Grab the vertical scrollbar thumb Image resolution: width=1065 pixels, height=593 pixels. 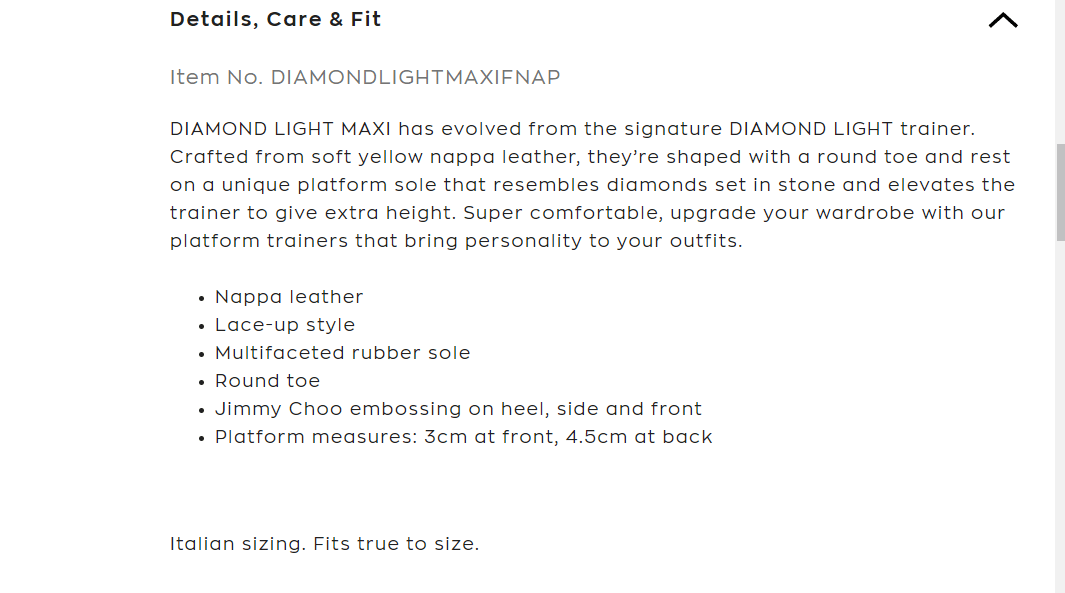pos(1060,190)
